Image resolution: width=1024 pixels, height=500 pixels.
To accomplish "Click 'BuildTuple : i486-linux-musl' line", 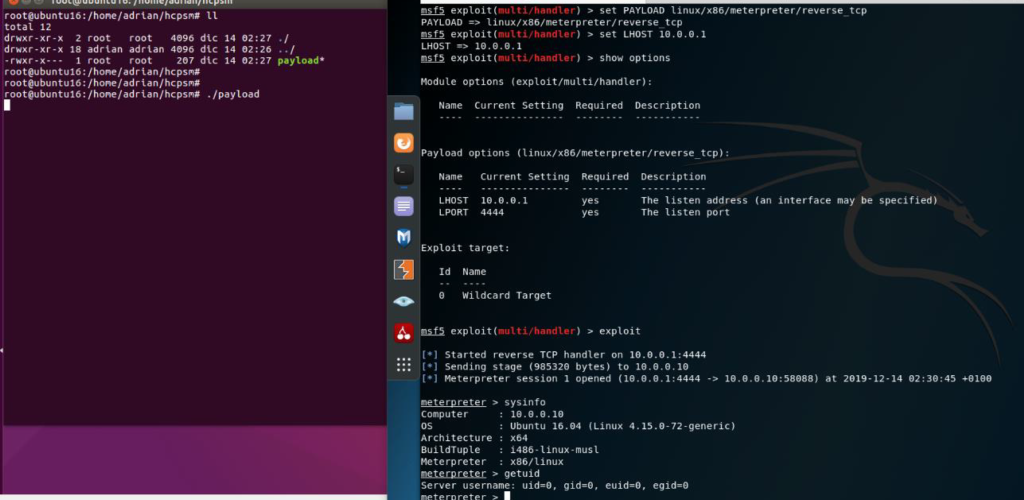I will click(510, 450).
